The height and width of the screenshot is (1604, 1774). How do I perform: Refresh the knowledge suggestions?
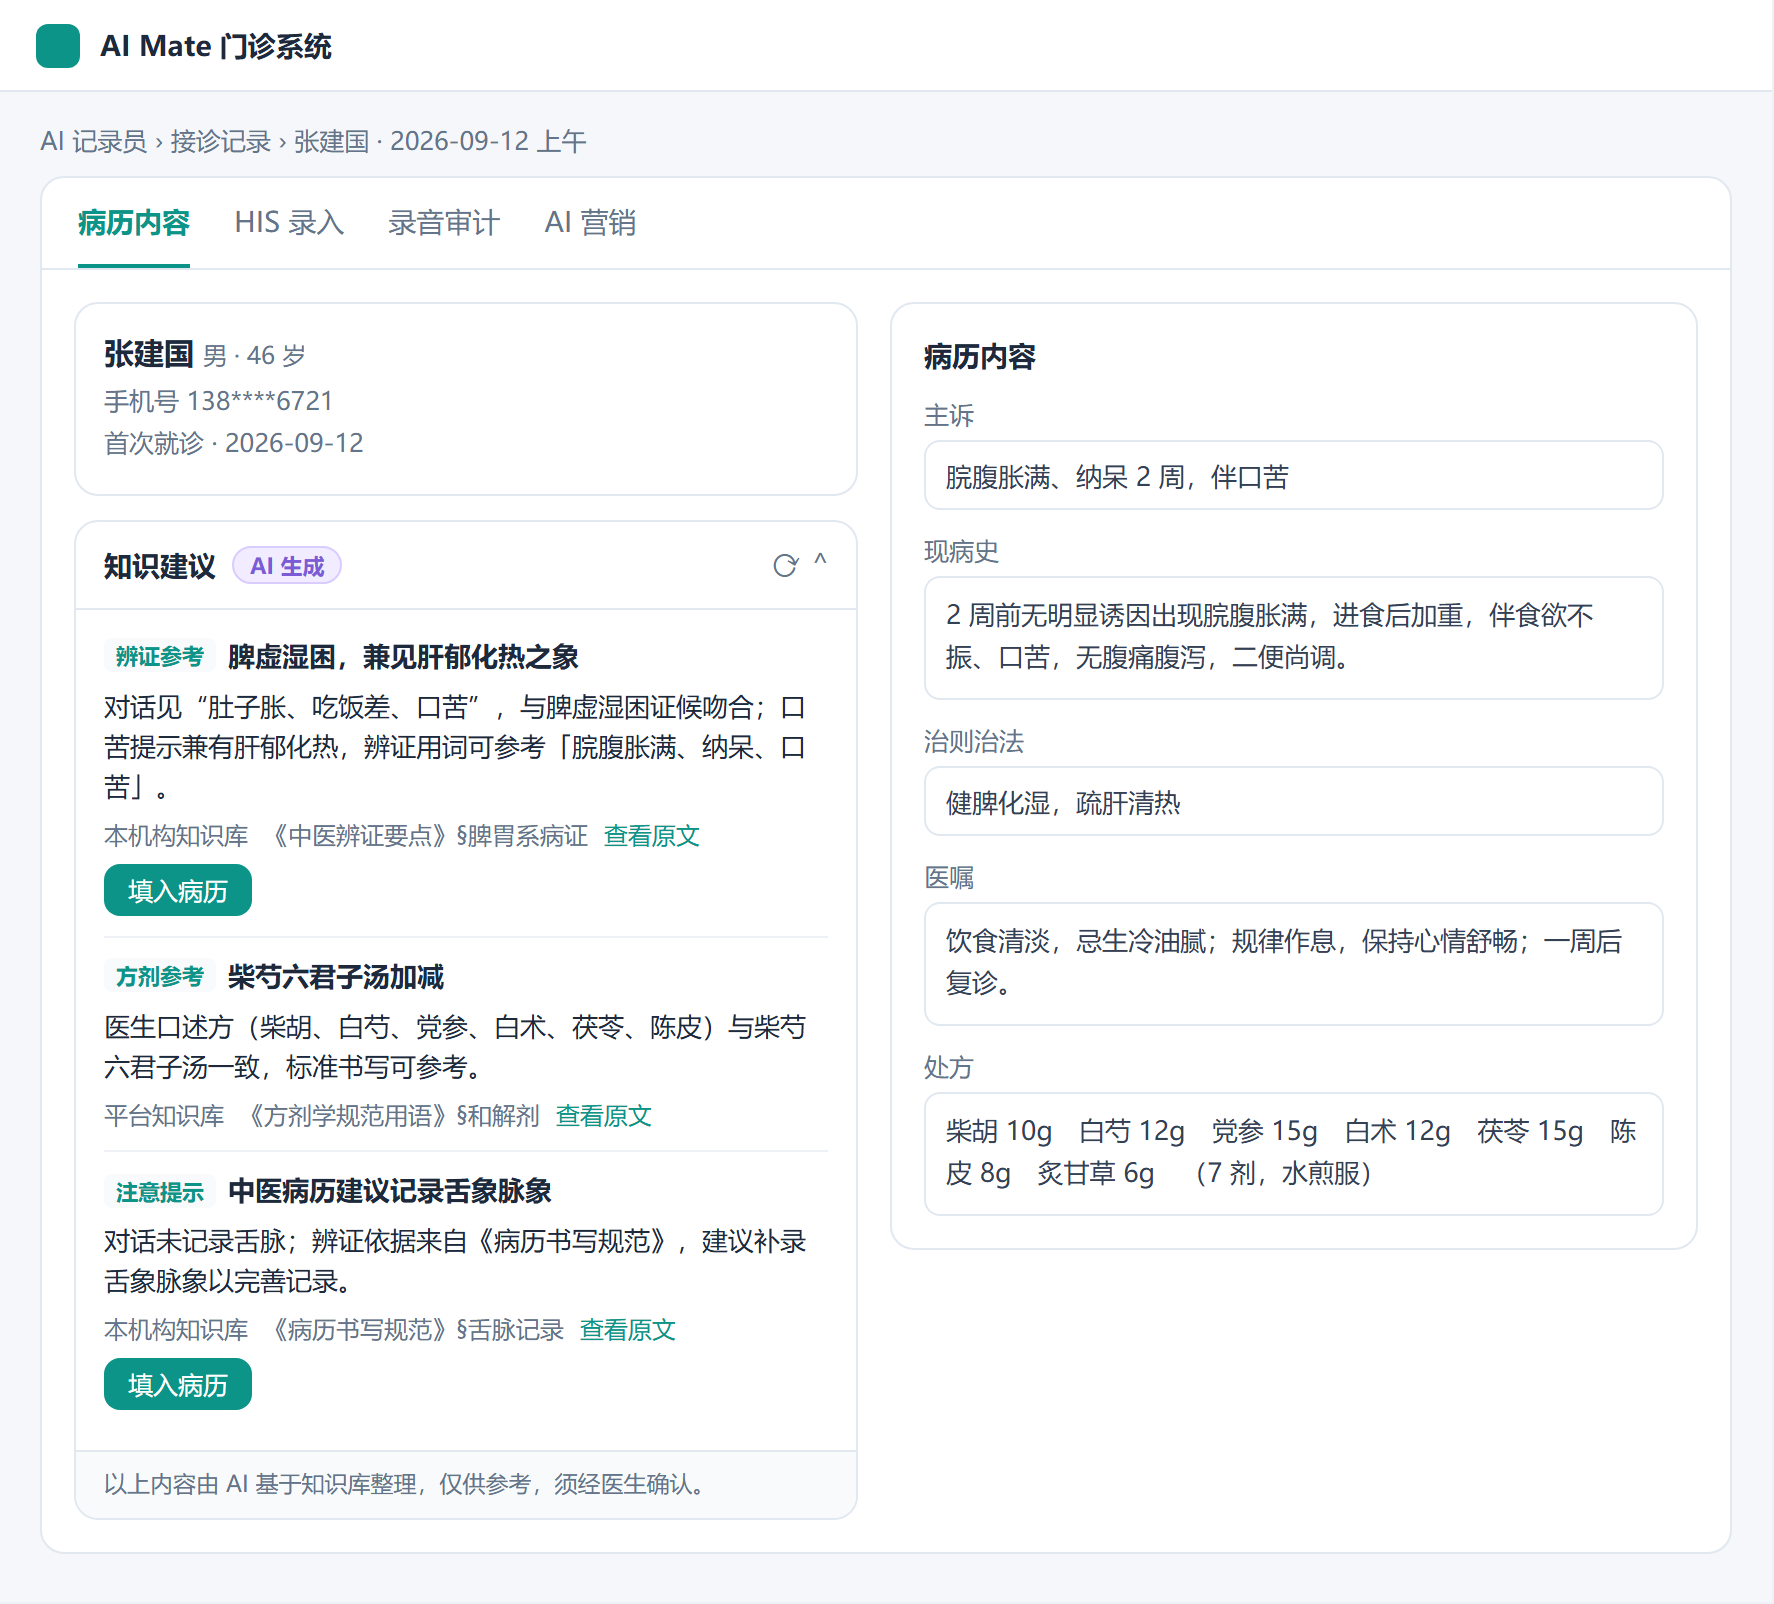point(786,566)
